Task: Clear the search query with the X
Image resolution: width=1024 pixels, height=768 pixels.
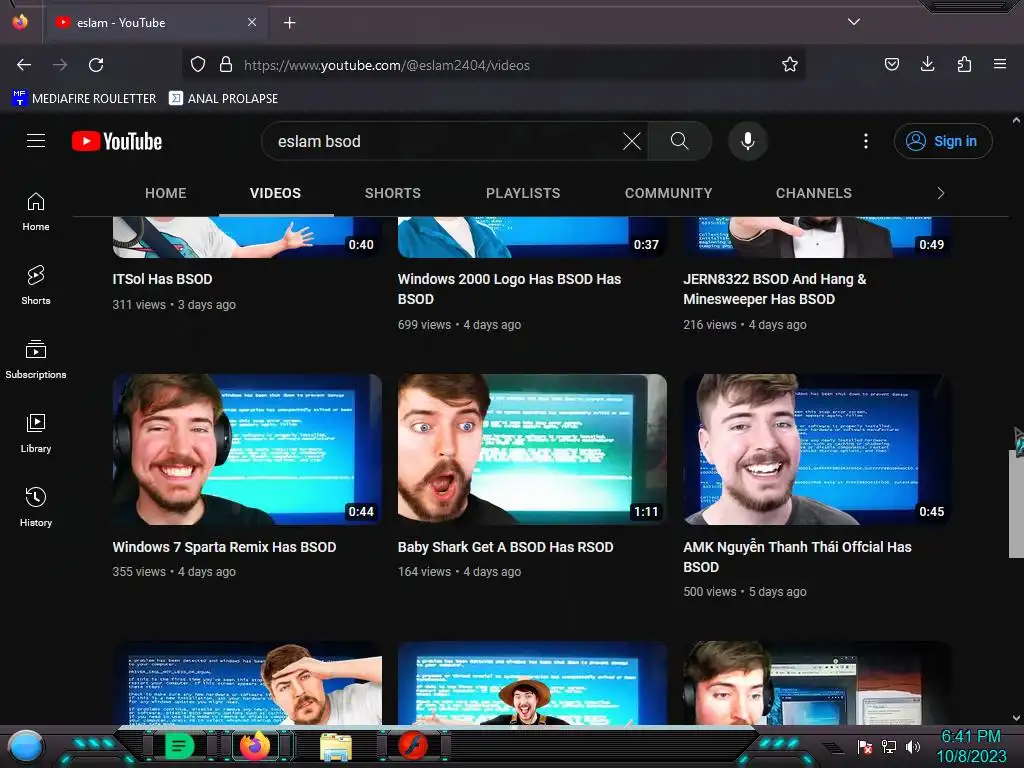Action: tap(632, 141)
